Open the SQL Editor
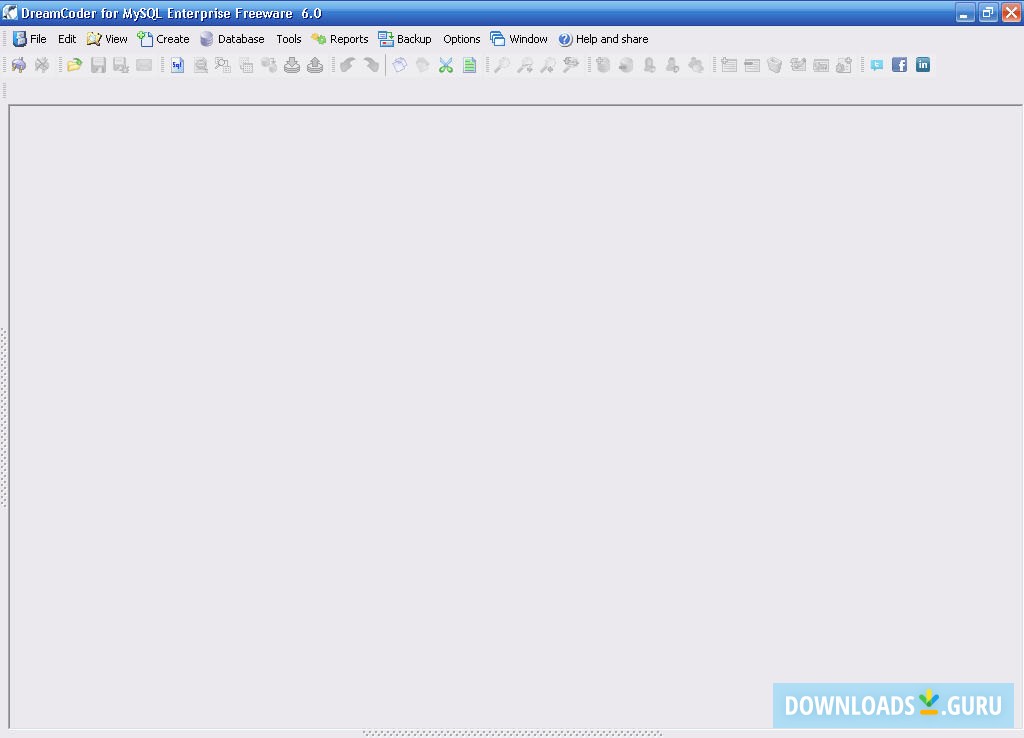 coord(177,64)
